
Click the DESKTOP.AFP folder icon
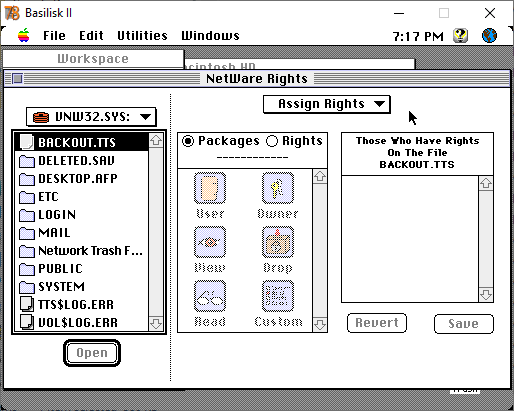pos(27,179)
